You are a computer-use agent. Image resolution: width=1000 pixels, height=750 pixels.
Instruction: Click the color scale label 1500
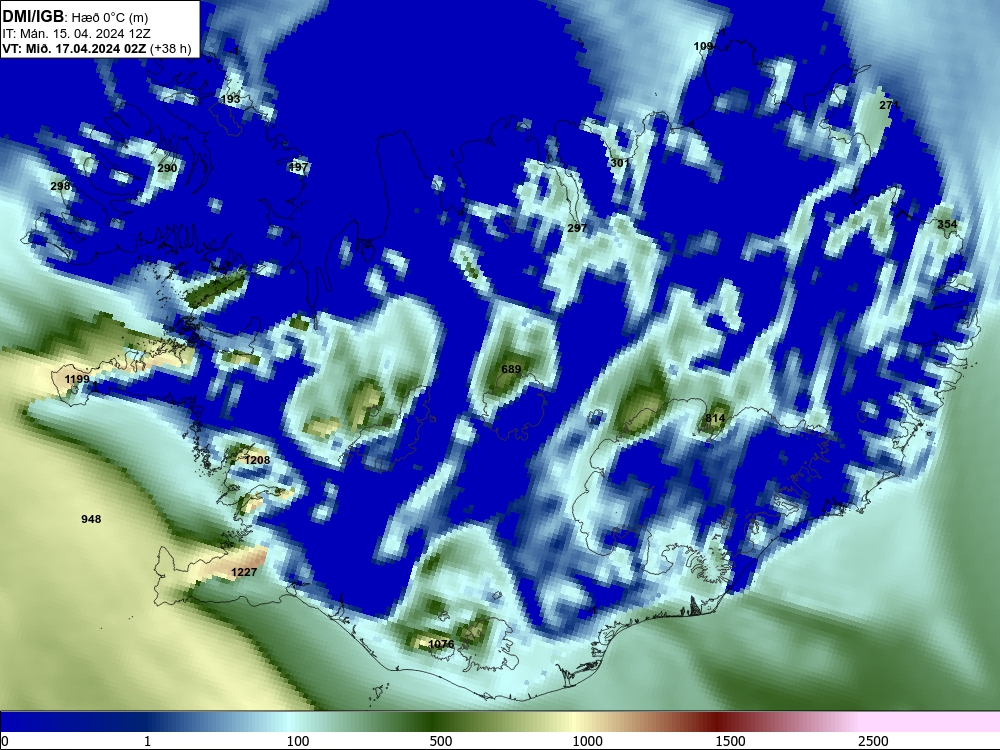(730, 741)
